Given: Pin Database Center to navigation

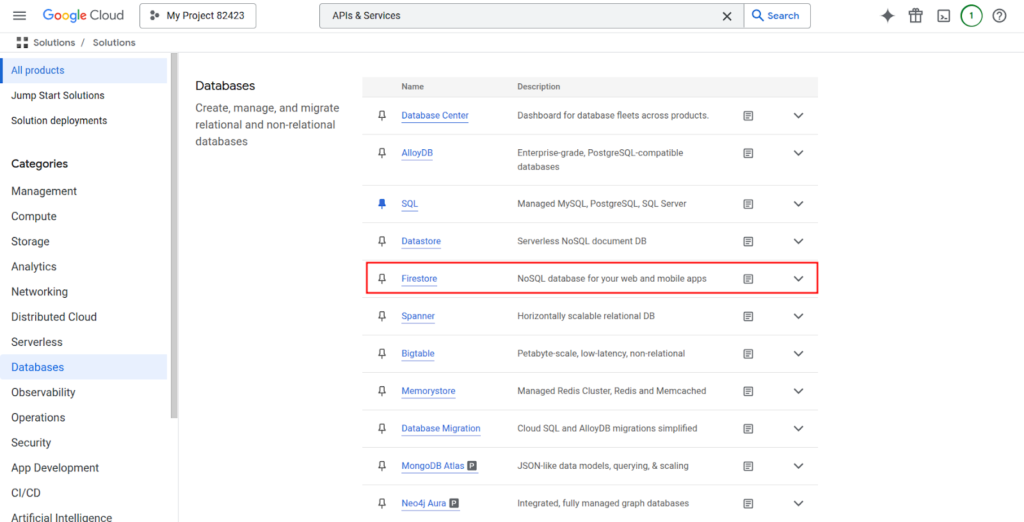Looking at the screenshot, I should pos(382,116).
